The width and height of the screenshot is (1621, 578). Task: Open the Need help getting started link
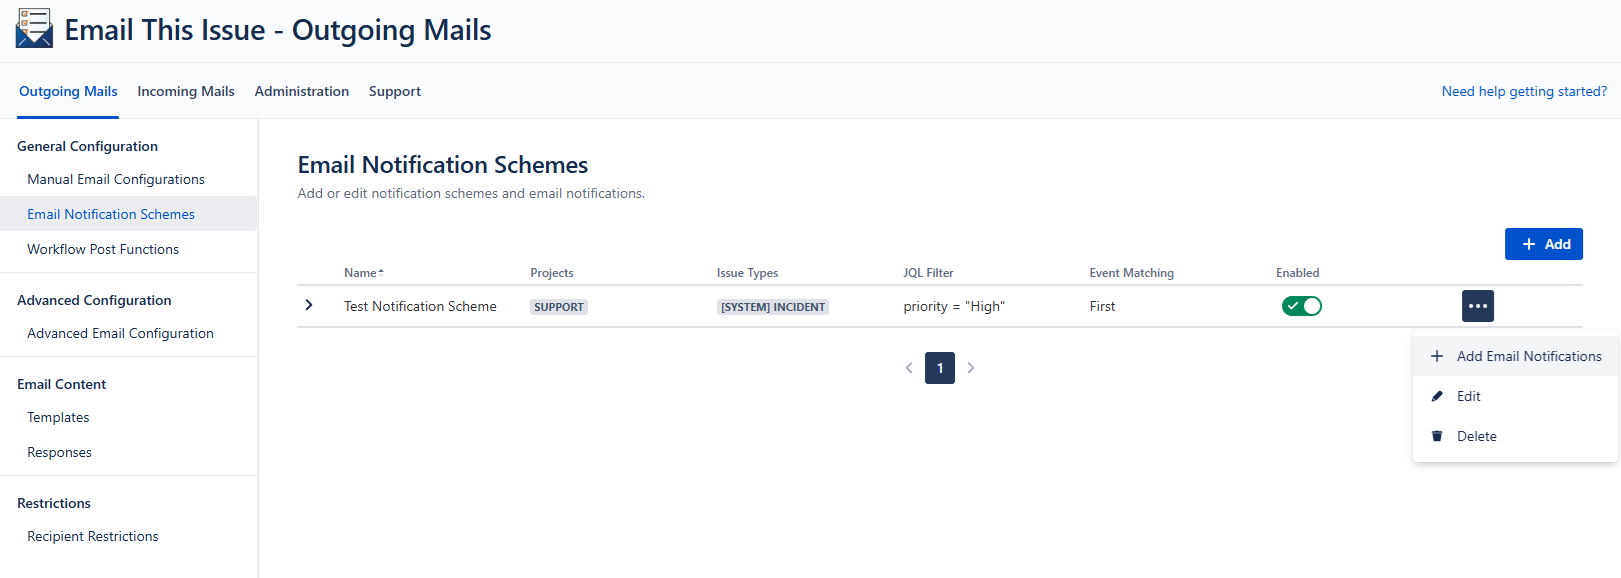click(x=1524, y=91)
